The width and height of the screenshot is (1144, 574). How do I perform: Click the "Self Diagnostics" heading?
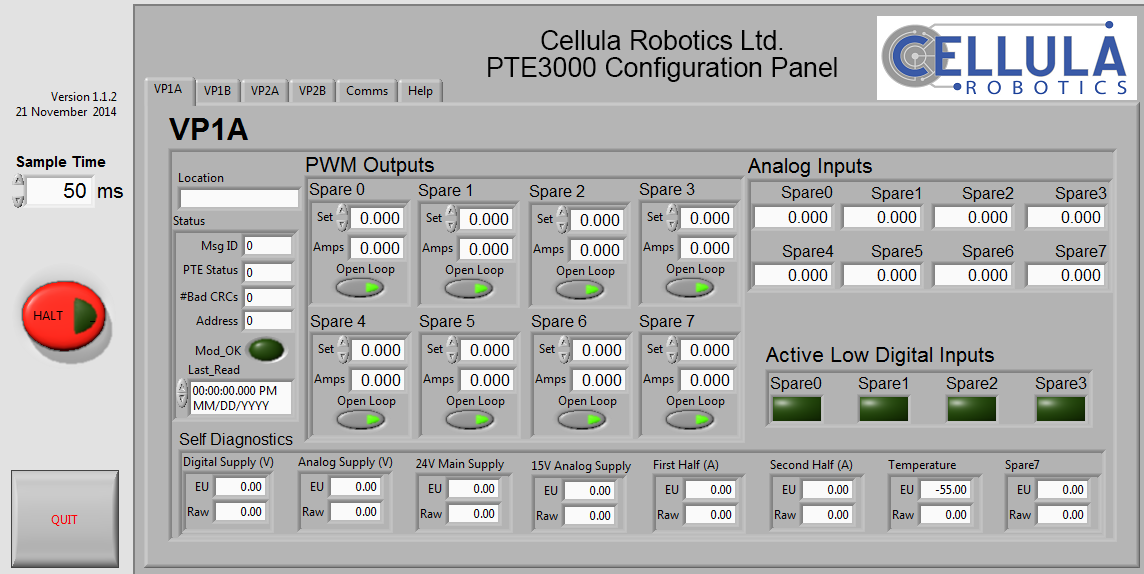click(236, 439)
